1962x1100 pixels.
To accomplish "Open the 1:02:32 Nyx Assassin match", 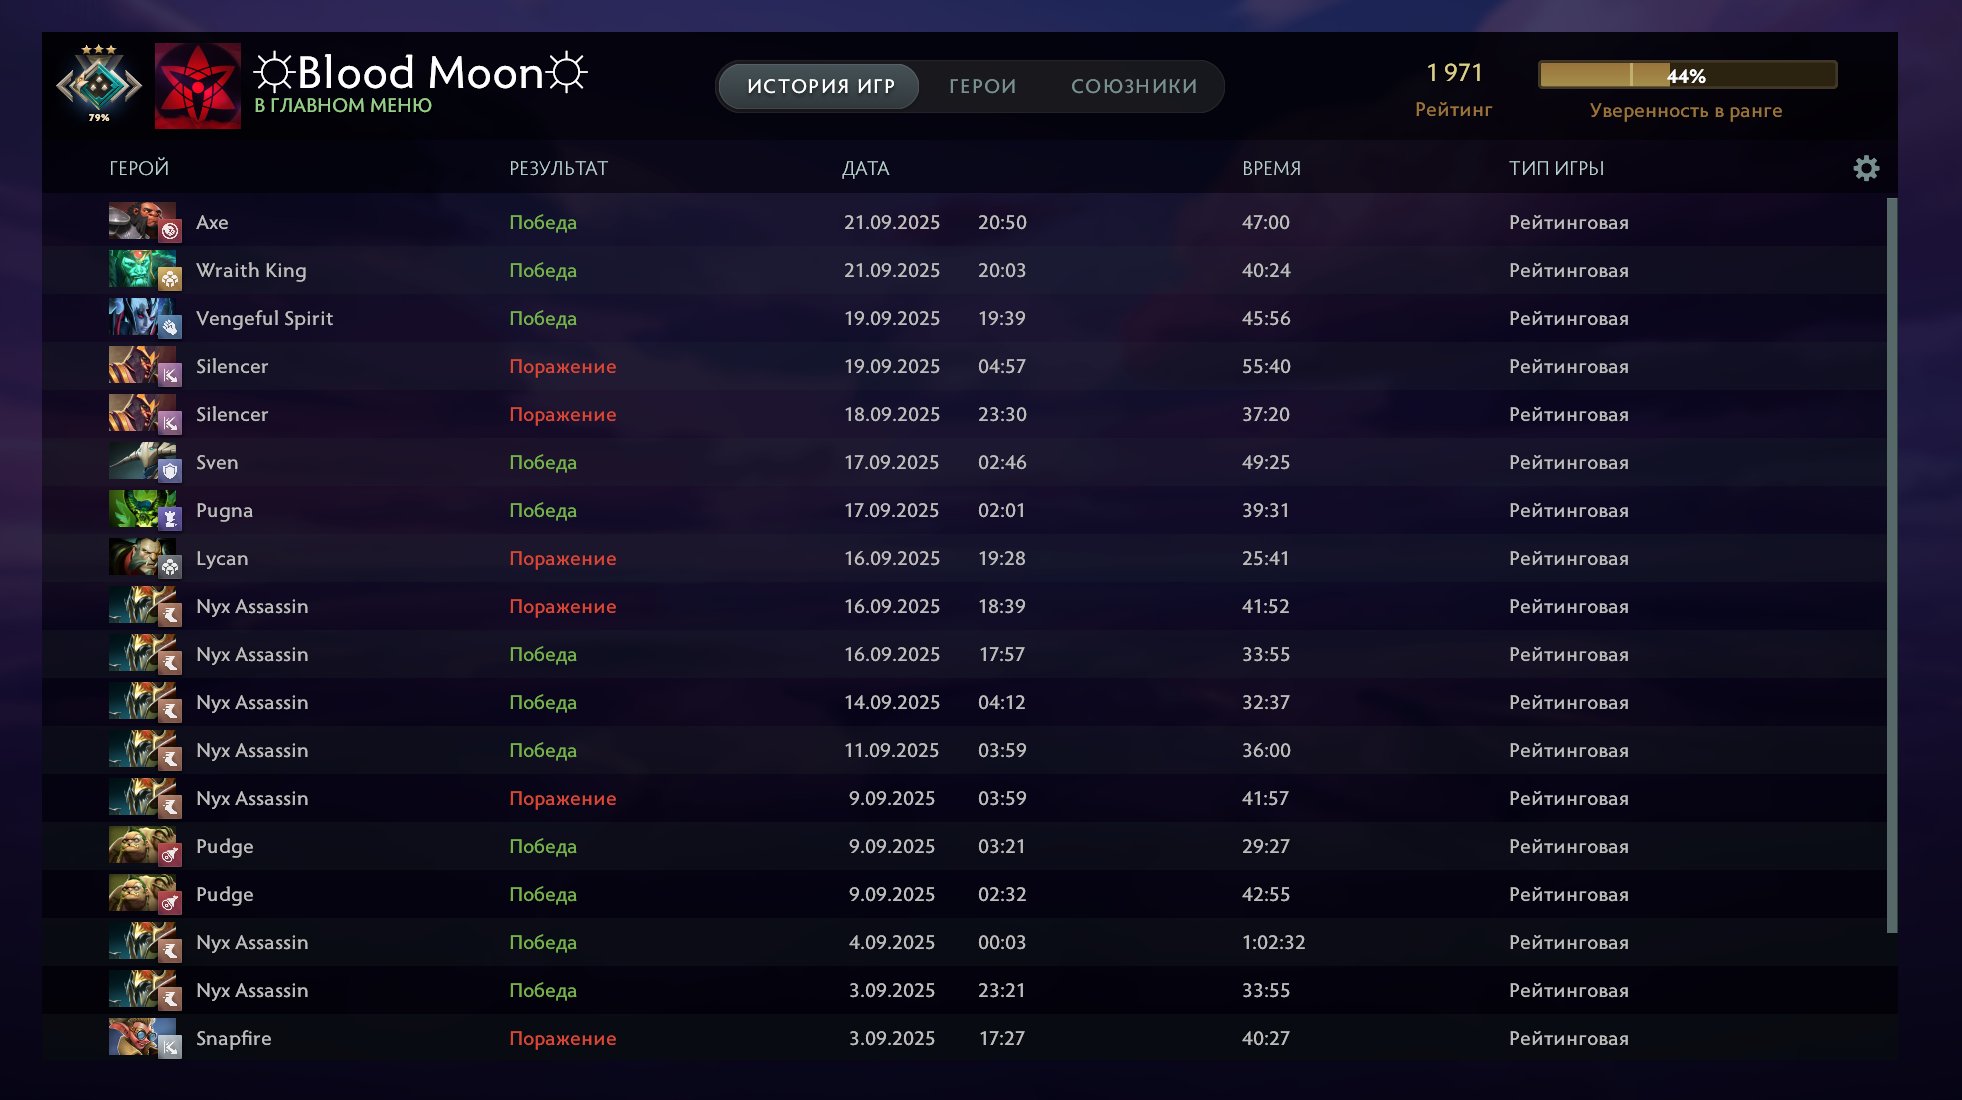I will point(1273,942).
